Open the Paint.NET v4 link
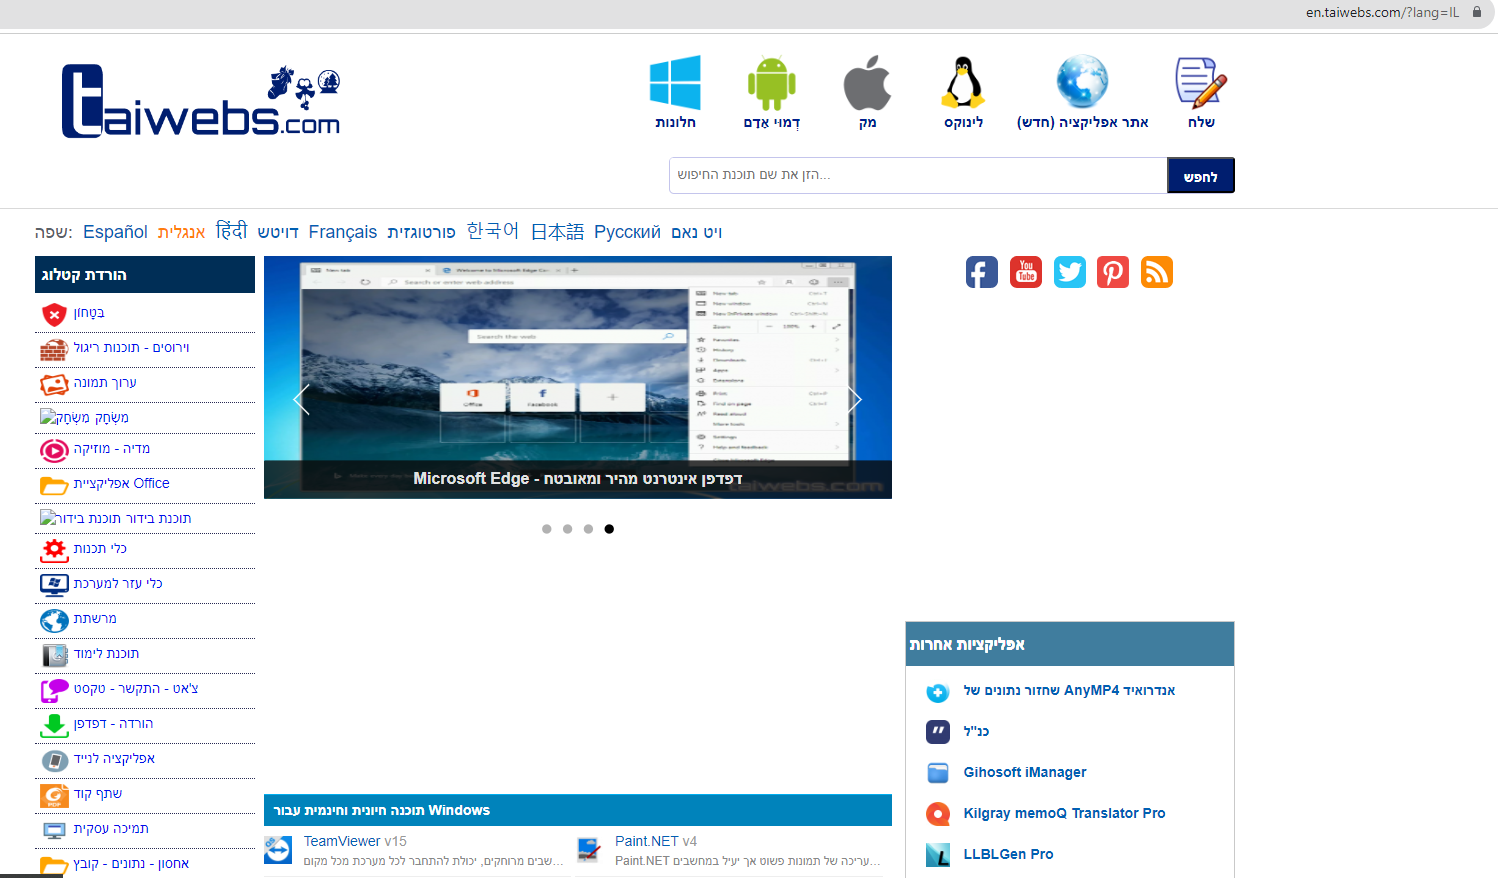1498x878 pixels. coord(656,841)
